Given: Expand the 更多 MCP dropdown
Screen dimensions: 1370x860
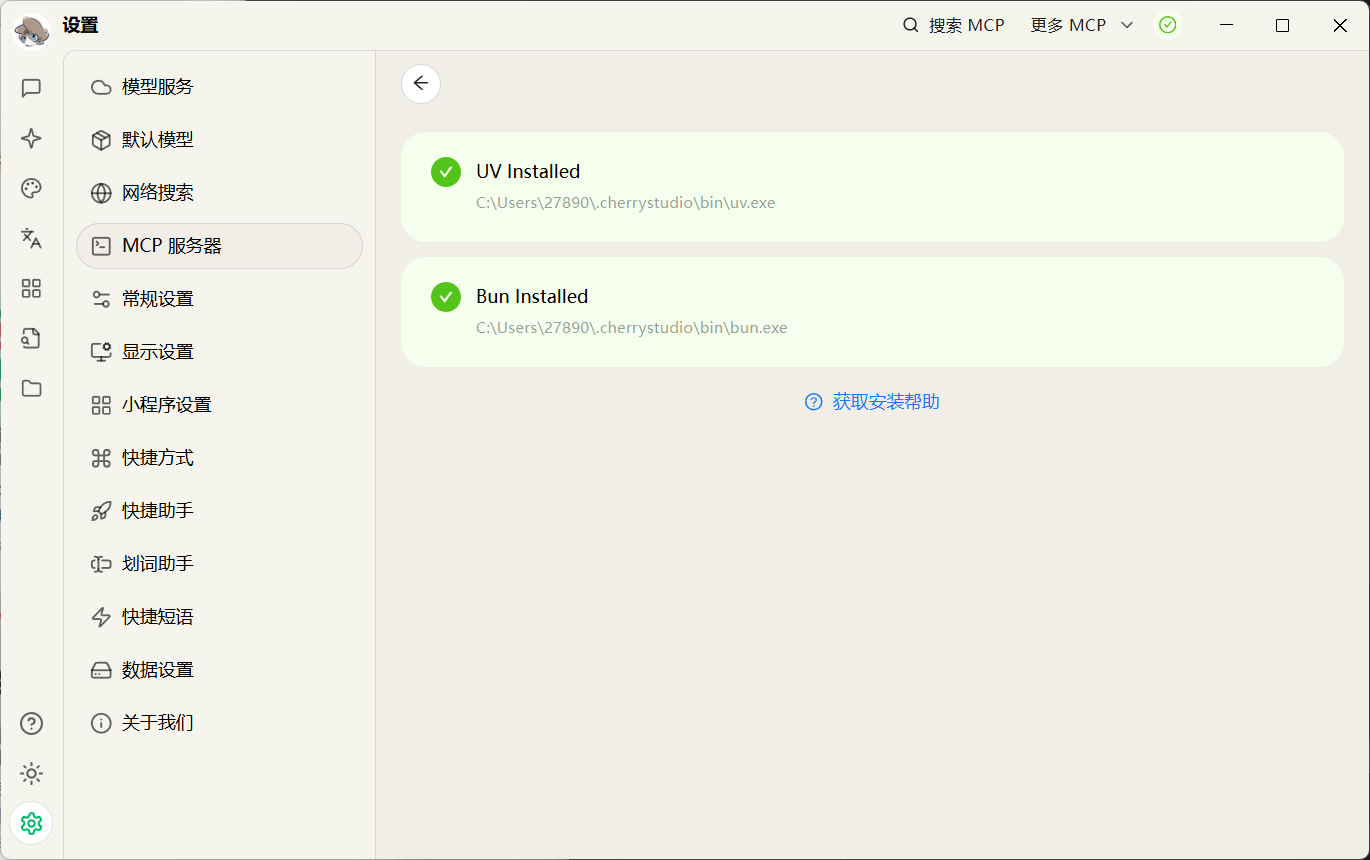Looking at the screenshot, I should click(x=1081, y=24).
